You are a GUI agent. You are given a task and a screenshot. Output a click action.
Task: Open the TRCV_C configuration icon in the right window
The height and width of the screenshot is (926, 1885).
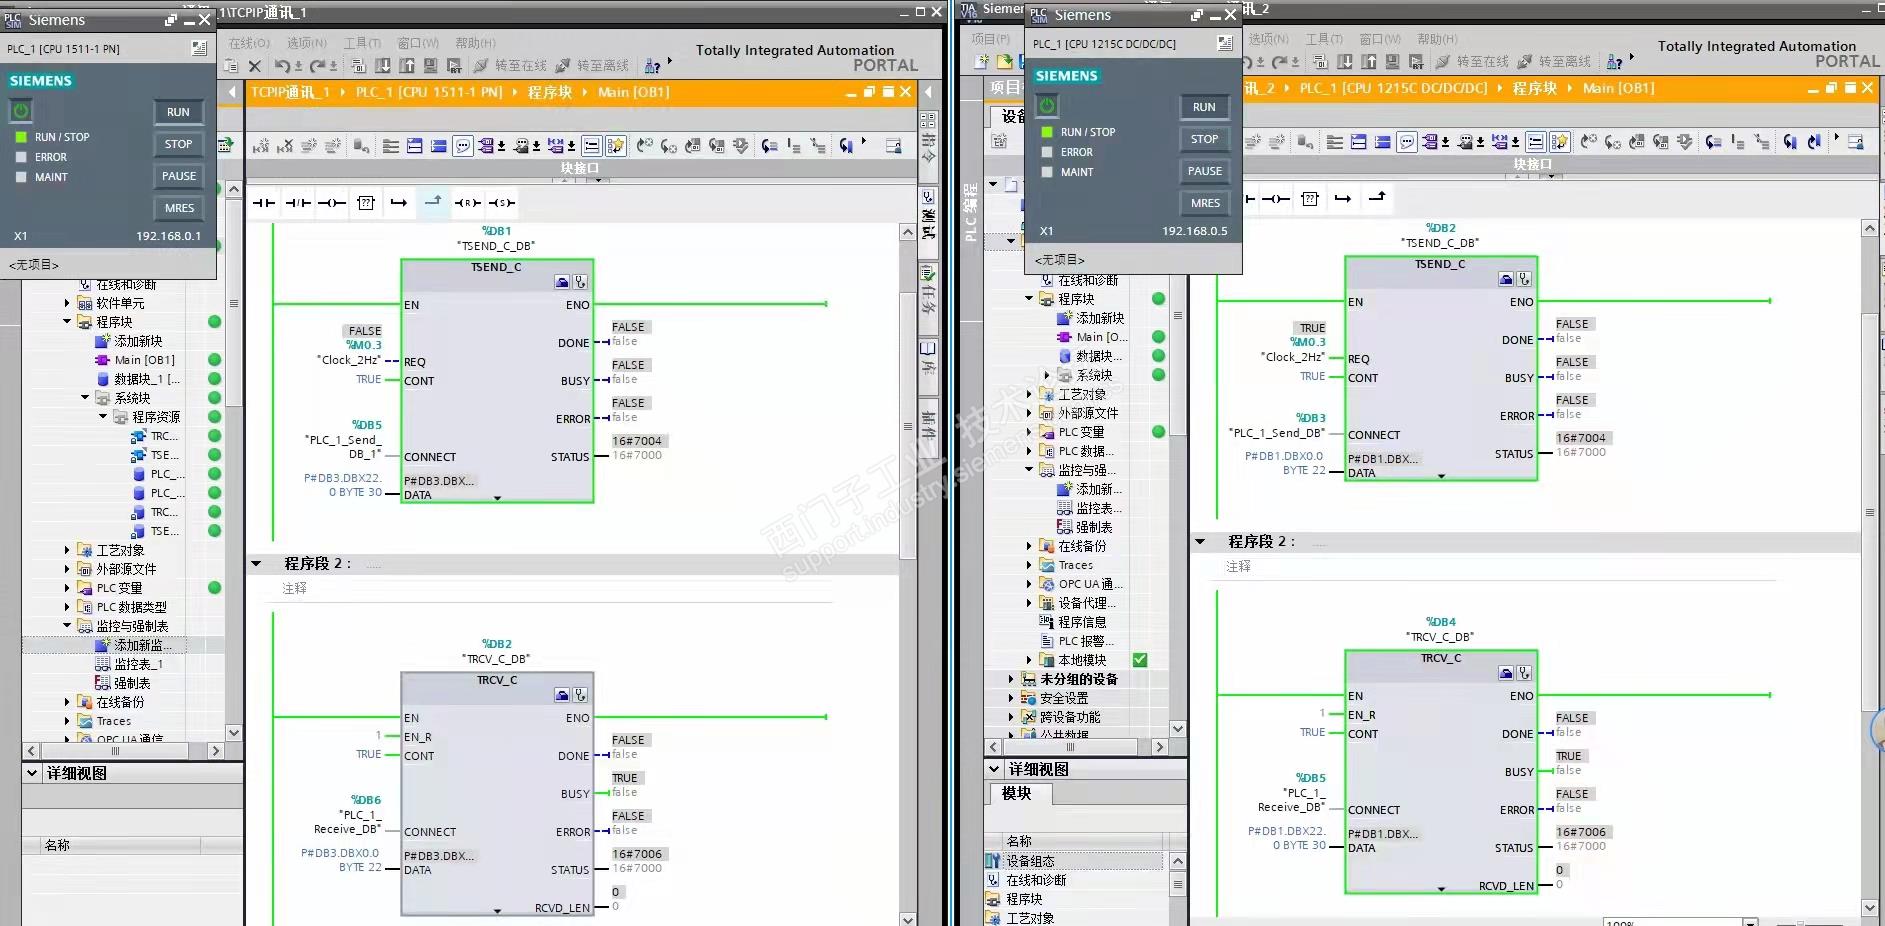(1506, 673)
